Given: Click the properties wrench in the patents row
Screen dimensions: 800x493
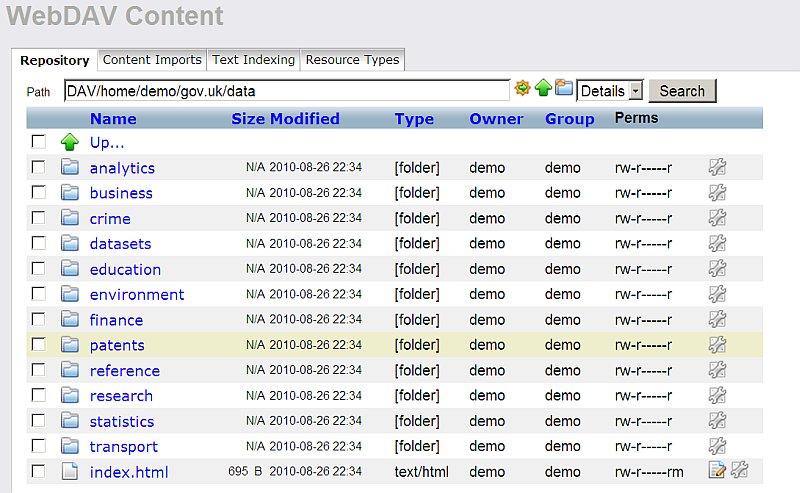Looking at the screenshot, I should (716, 344).
